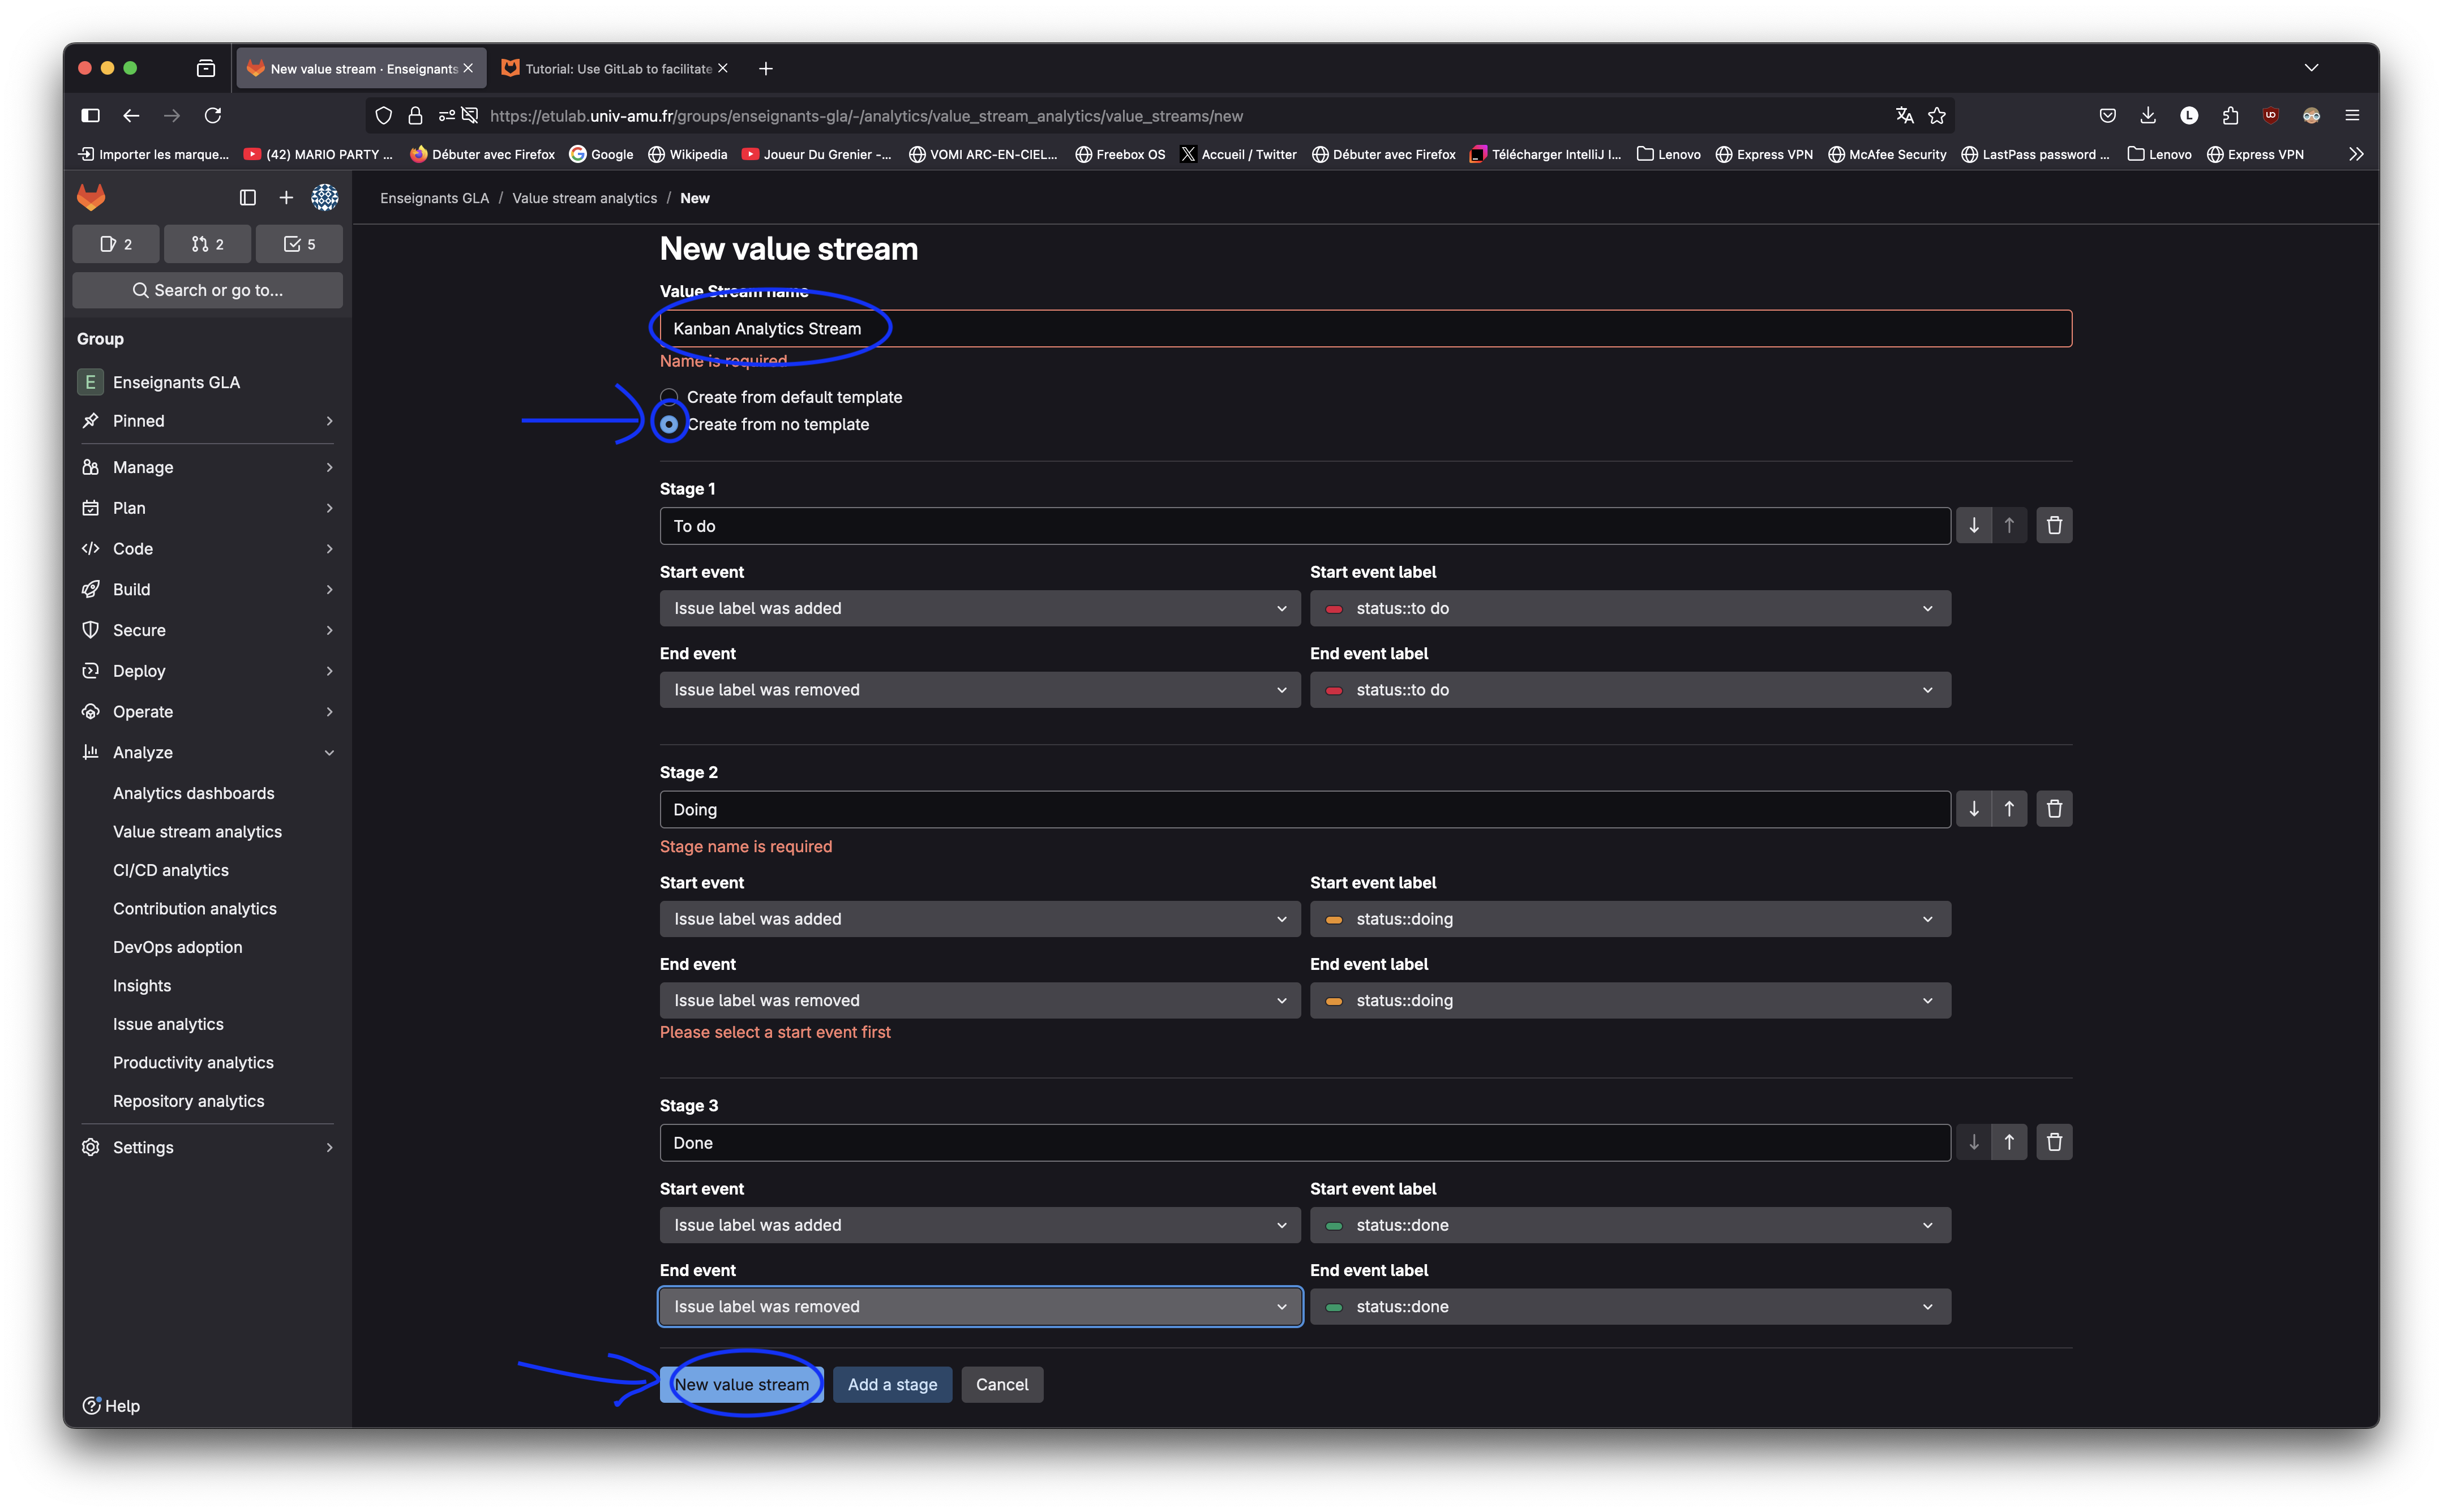2443x1512 pixels.
Task: Open DevOps adoption in sidebar
Action: [178, 947]
